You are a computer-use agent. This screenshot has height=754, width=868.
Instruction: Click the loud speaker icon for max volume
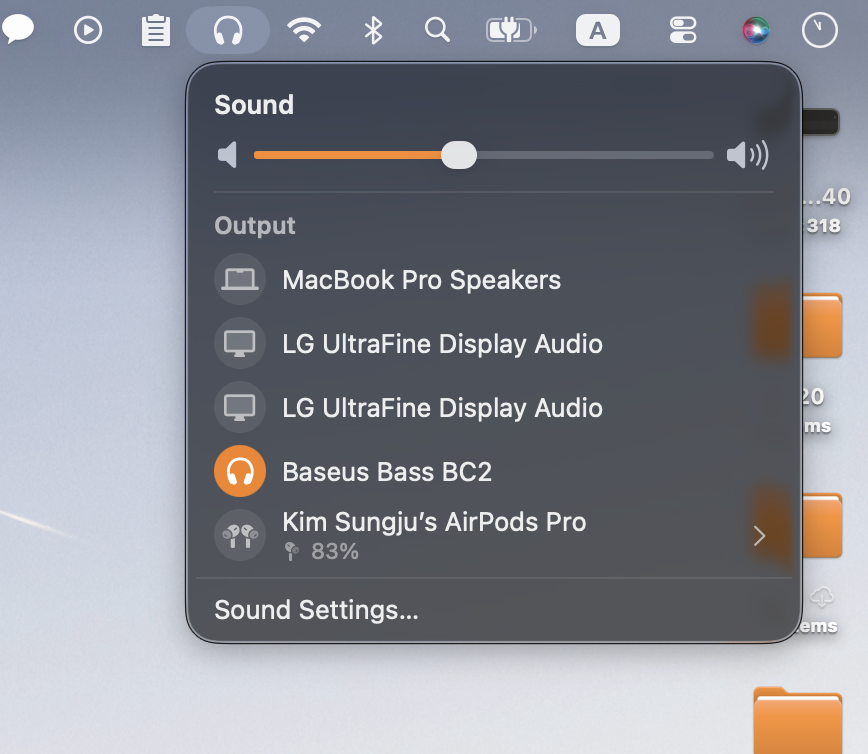[747, 154]
